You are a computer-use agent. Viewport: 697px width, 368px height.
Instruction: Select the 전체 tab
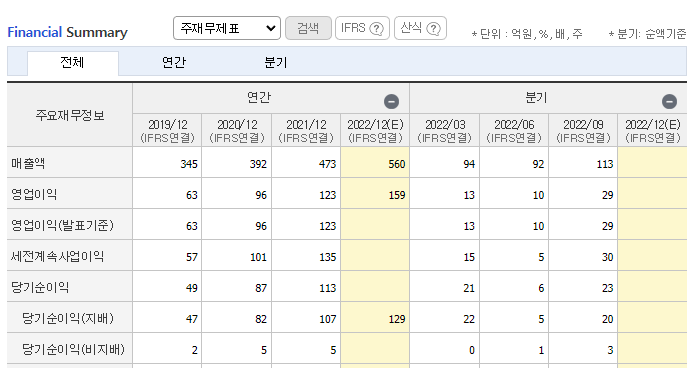point(73,63)
